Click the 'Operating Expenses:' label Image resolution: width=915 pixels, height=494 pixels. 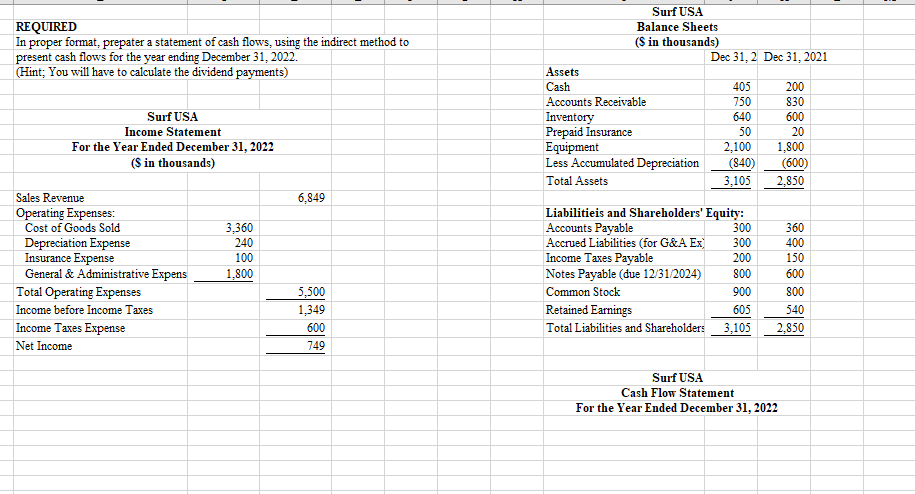coord(65,213)
